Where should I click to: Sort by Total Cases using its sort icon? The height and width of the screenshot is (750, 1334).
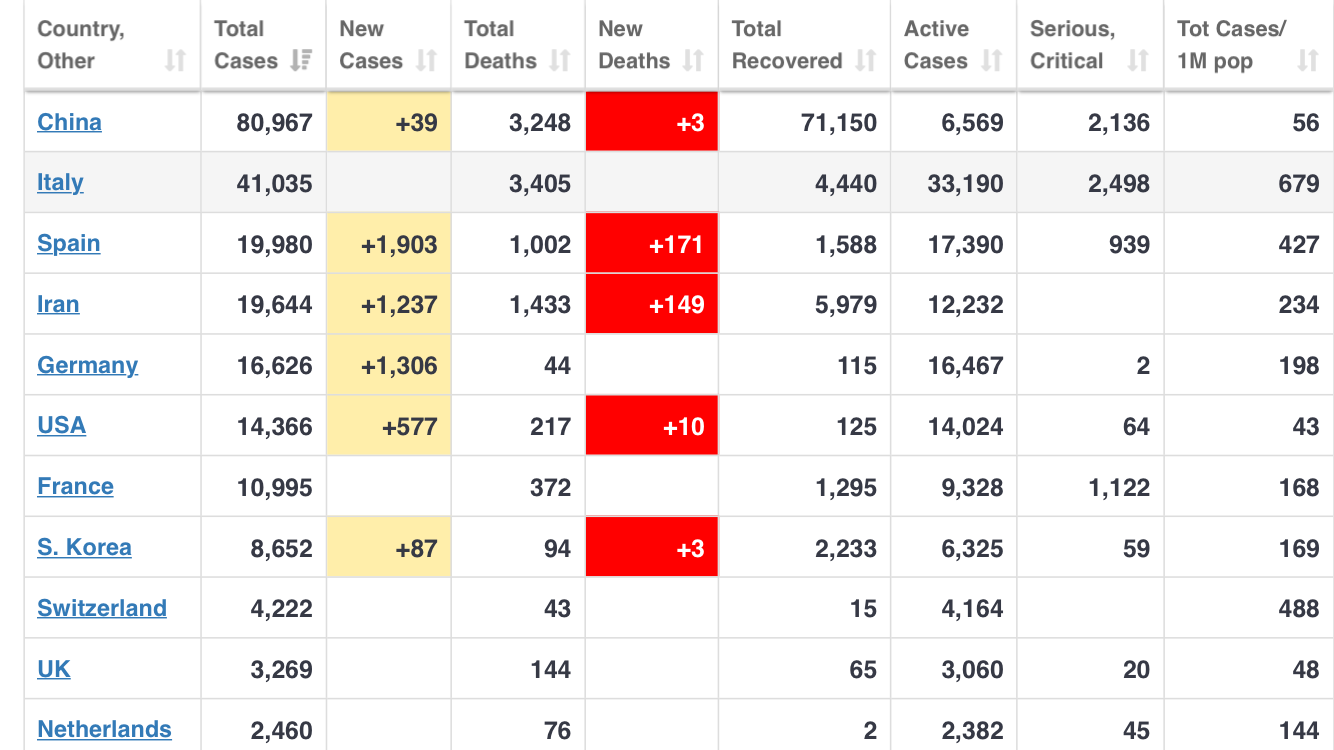pos(301,61)
